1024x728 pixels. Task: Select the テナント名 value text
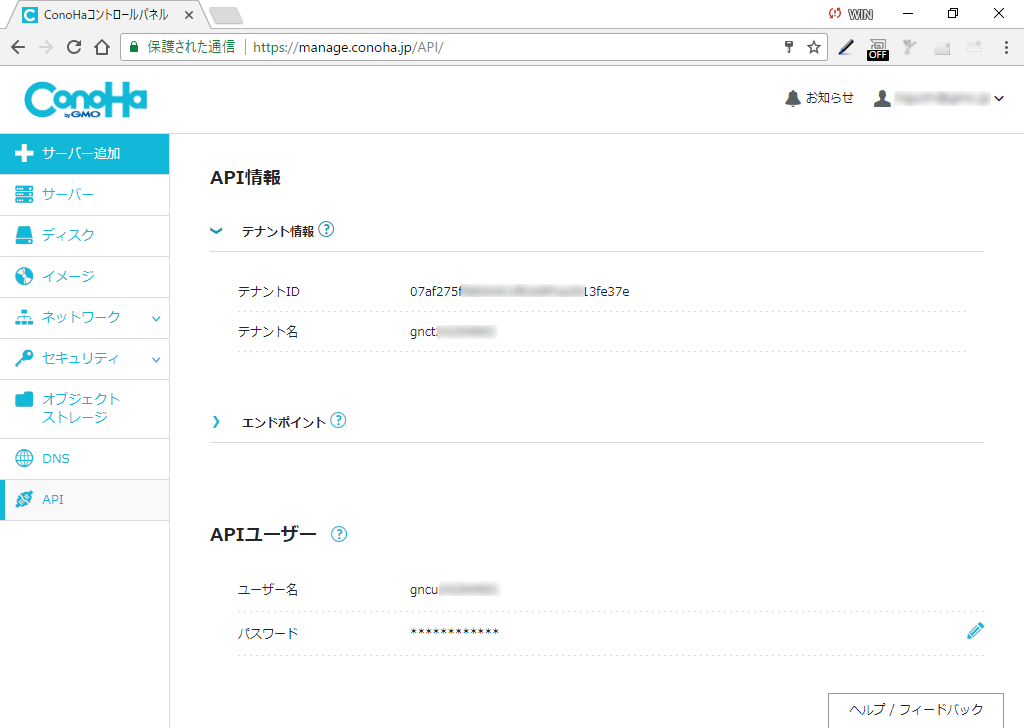453,332
